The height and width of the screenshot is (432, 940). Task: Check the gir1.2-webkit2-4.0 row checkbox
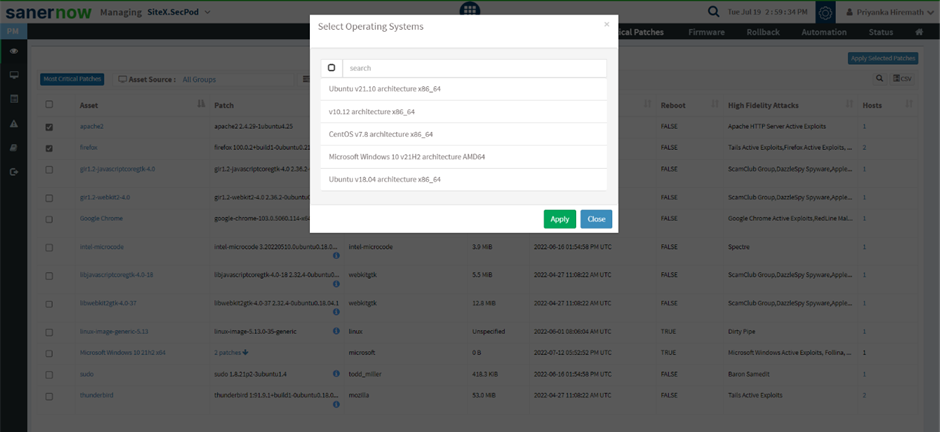[49, 198]
